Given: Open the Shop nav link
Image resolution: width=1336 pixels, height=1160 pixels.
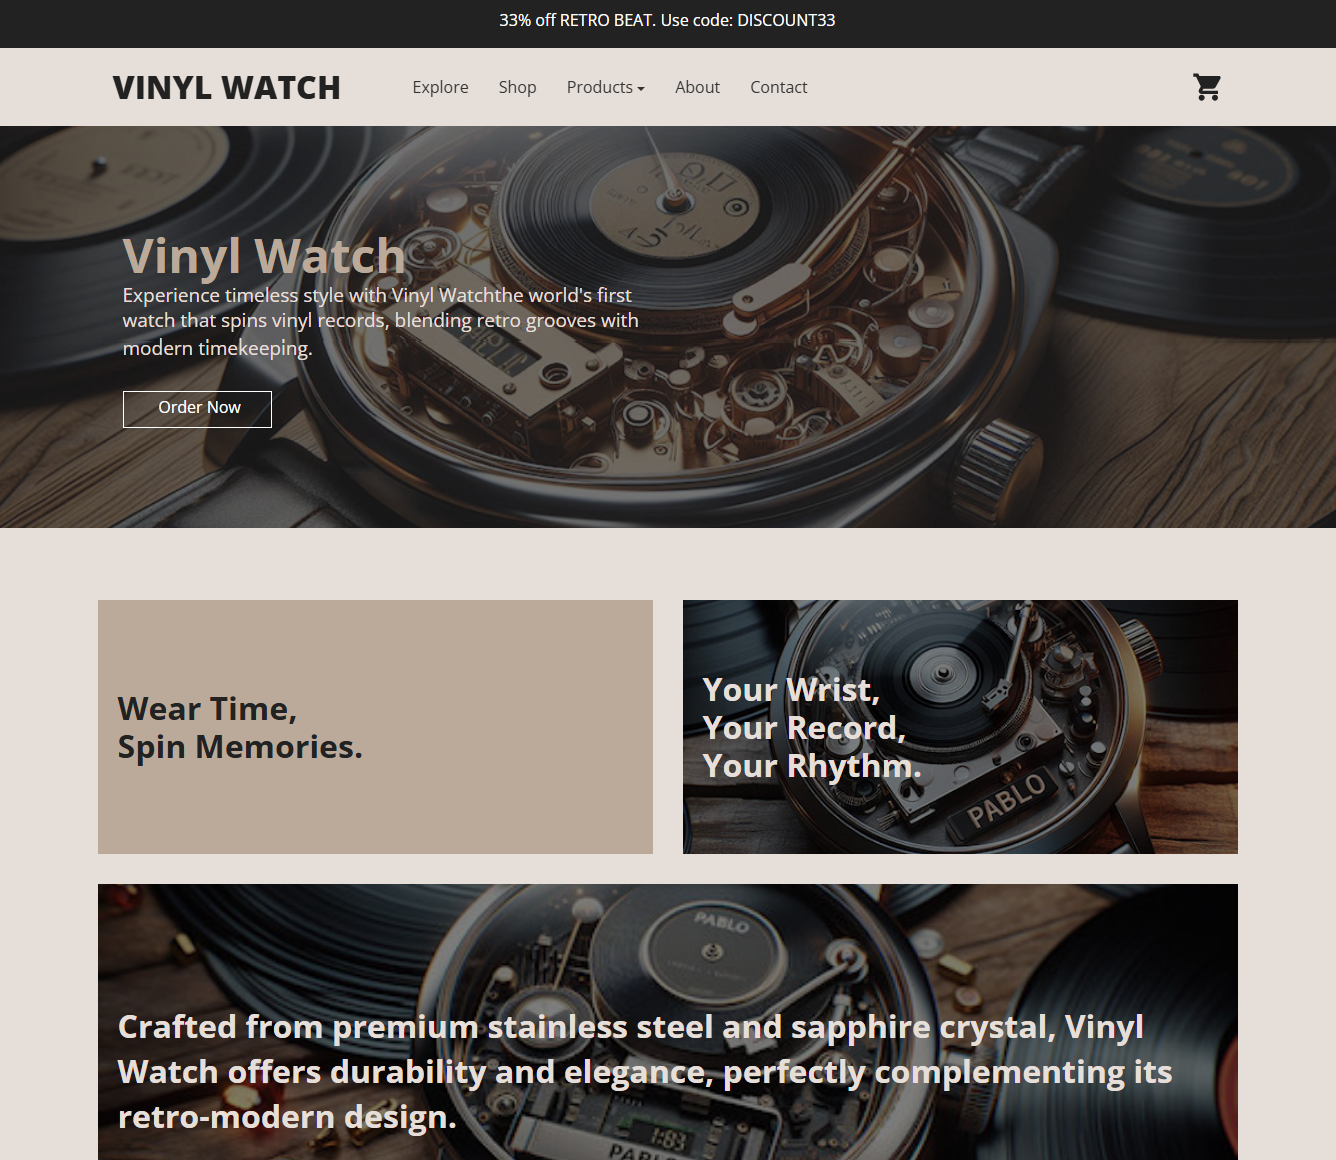Looking at the screenshot, I should [517, 87].
